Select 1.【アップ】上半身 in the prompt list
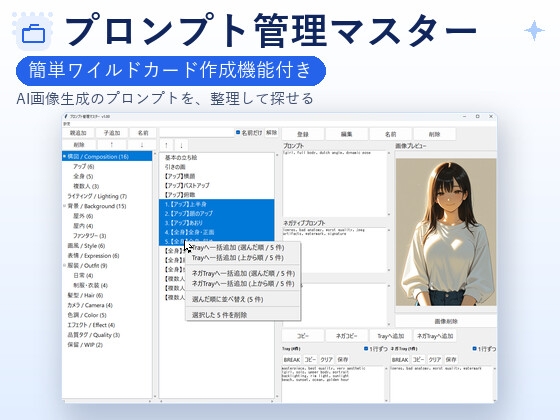 (216, 204)
